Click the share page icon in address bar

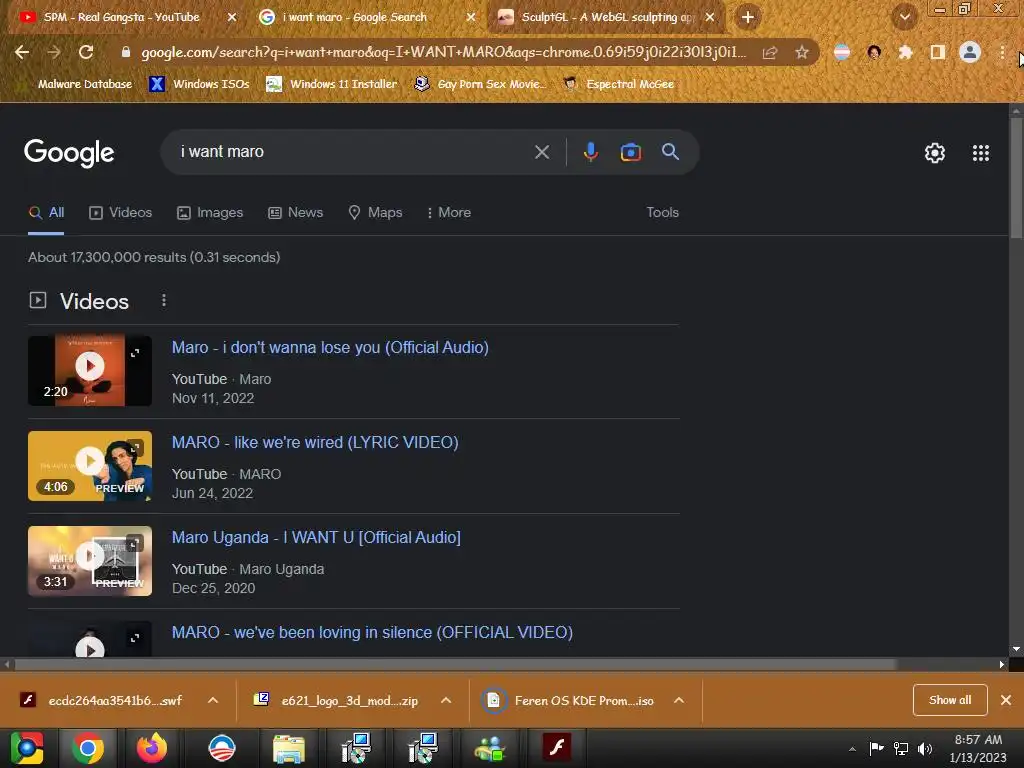[770, 52]
